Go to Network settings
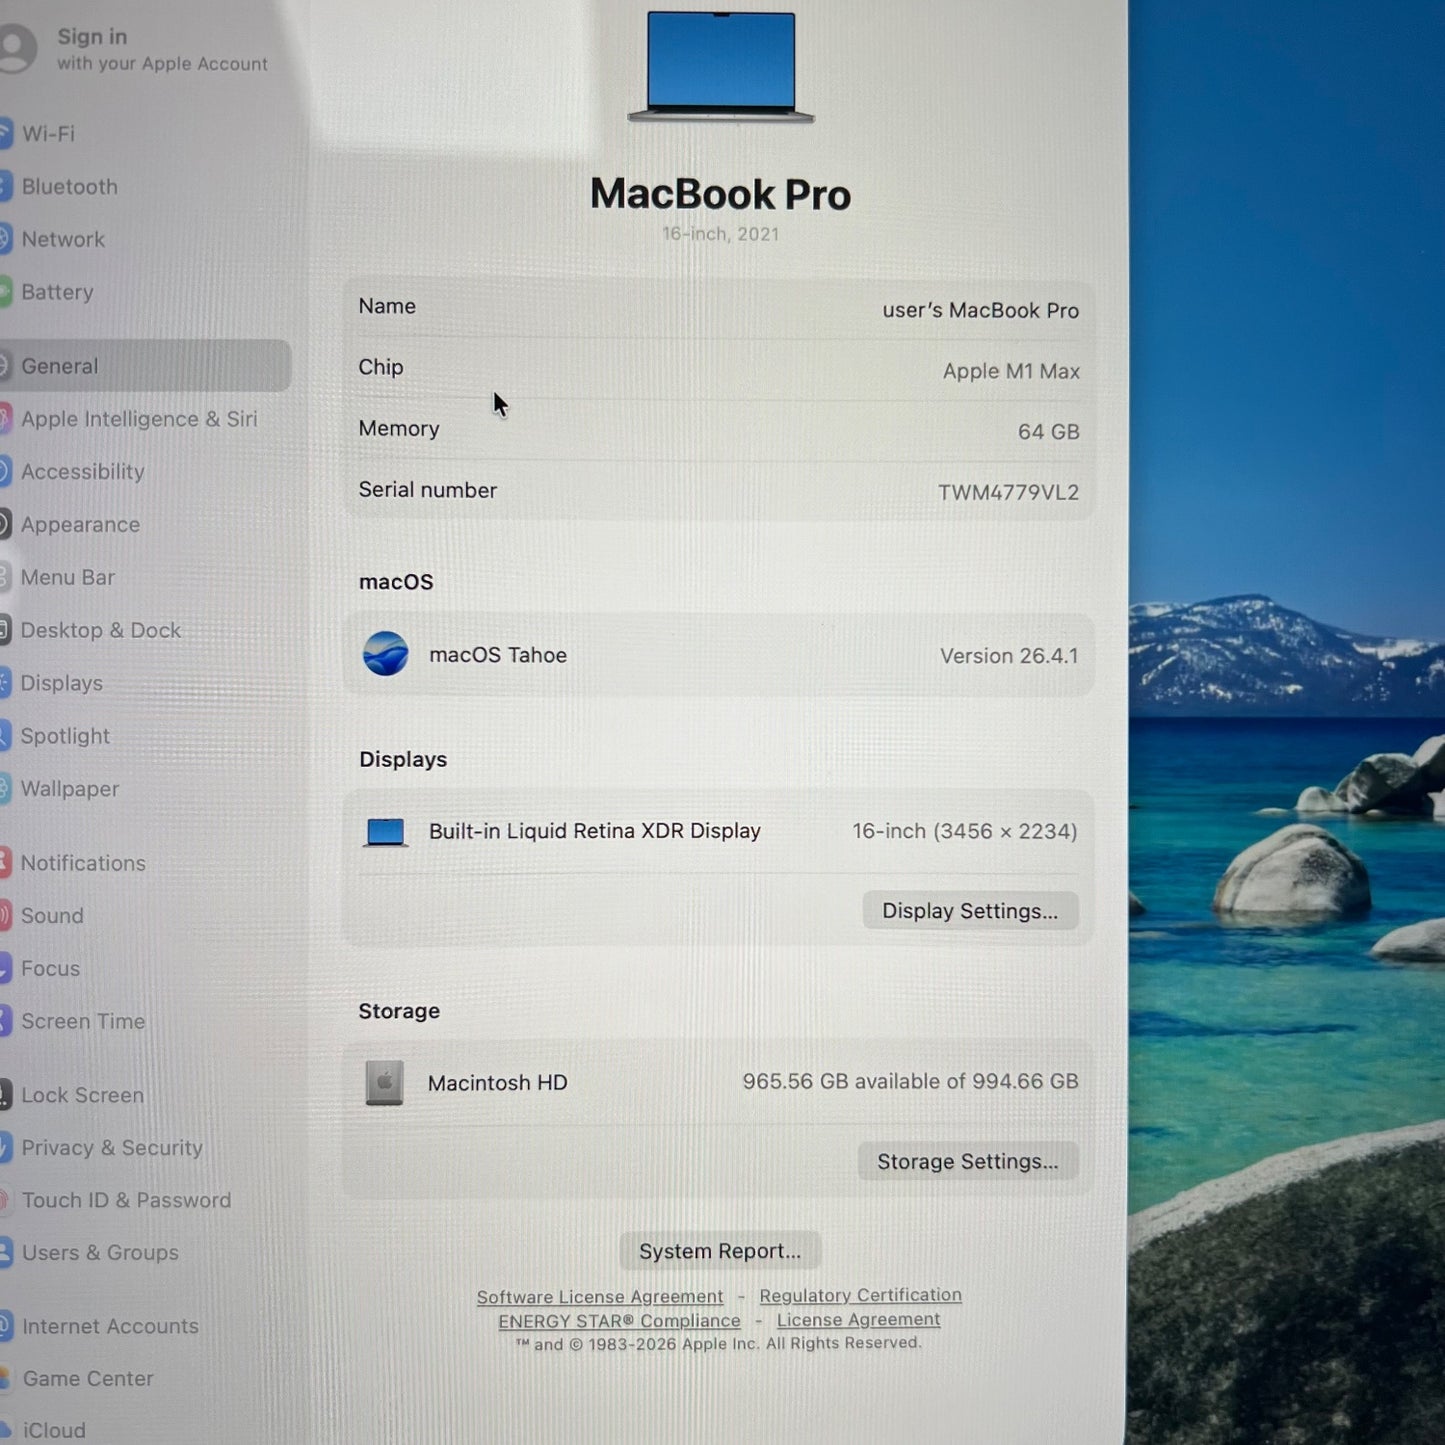The image size is (1445, 1445). point(62,240)
